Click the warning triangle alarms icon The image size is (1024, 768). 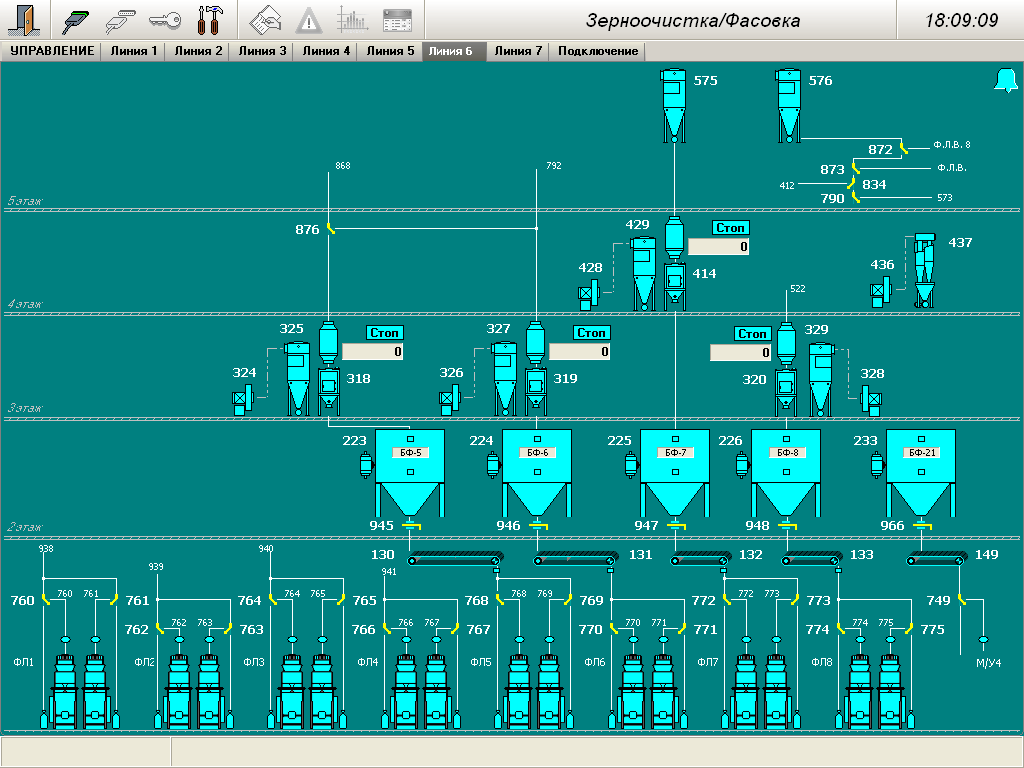point(309,19)
